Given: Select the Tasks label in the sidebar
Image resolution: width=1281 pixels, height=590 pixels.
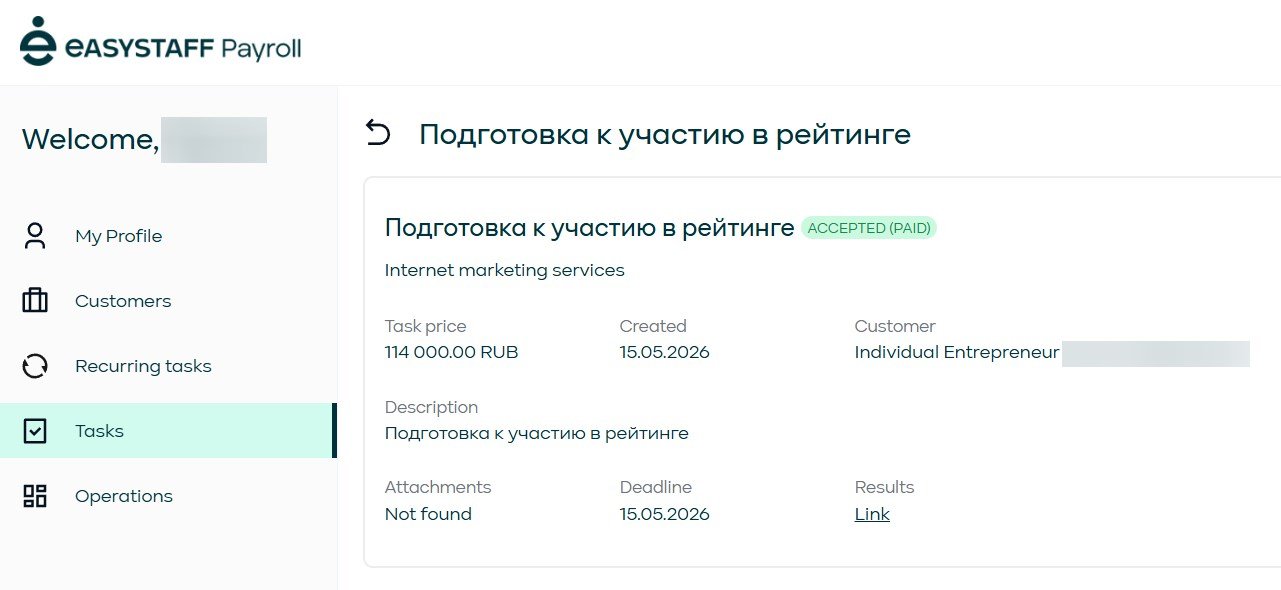Looking at the screenshot, I should (x=99, y=431).
